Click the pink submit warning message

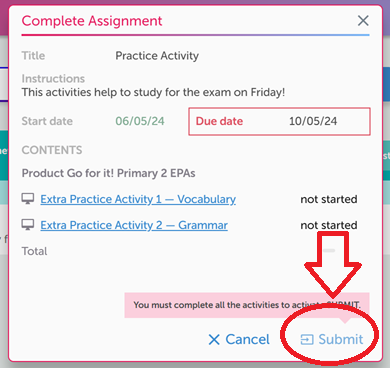coord(247,305)
